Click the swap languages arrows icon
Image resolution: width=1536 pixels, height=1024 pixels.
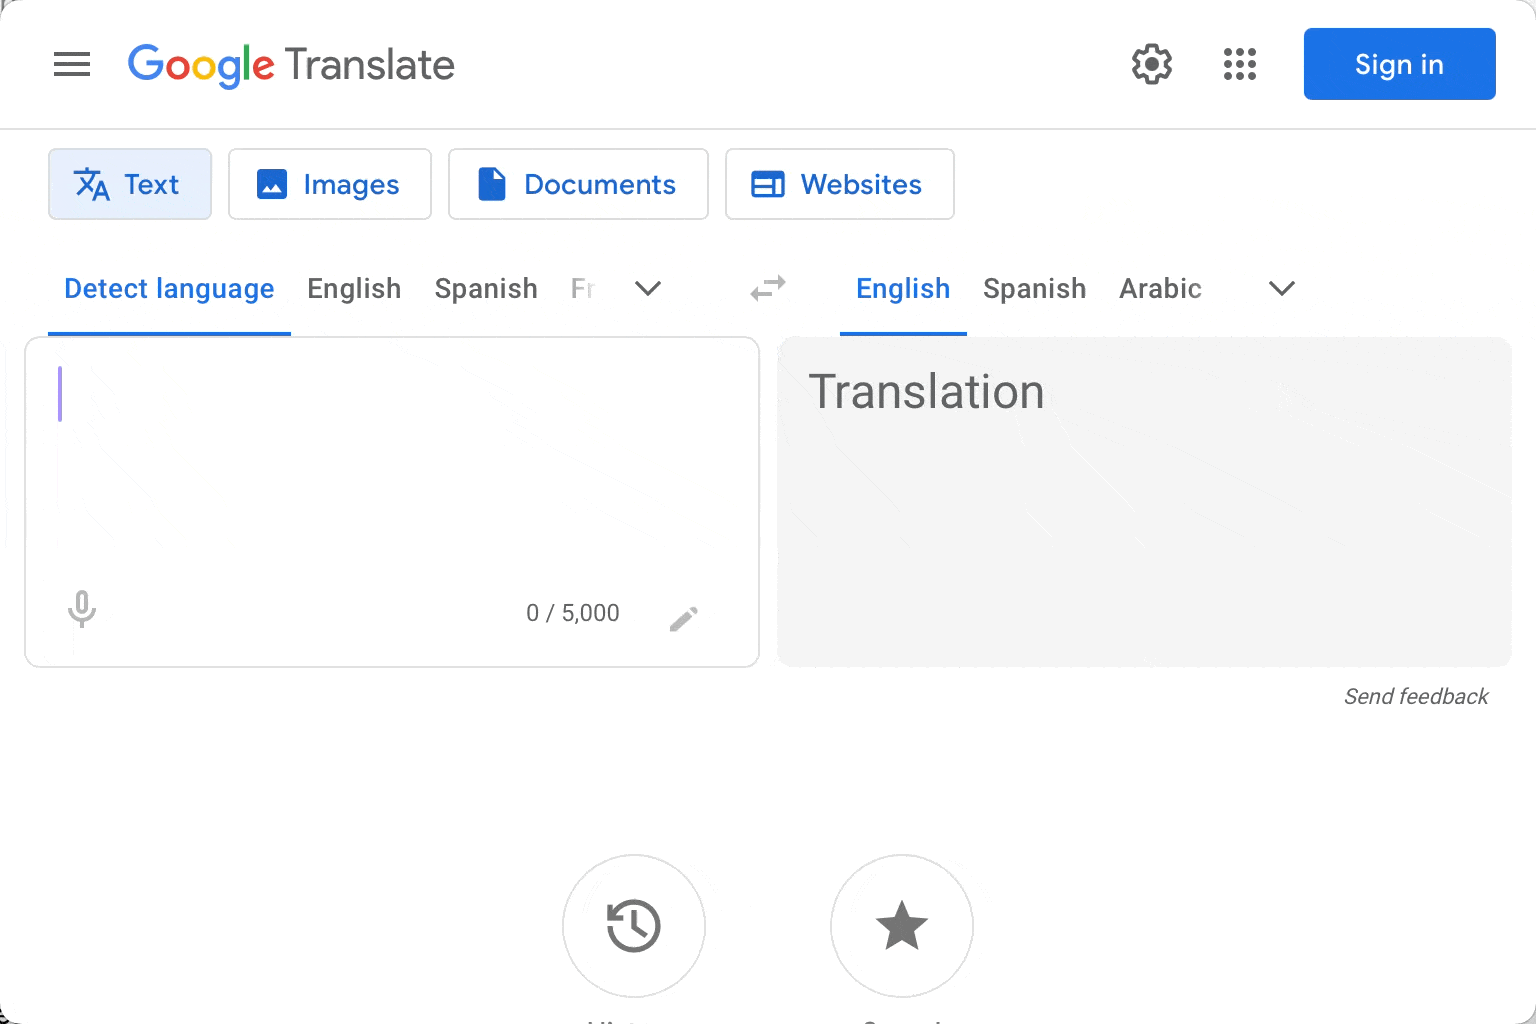[x=768, y=289]
